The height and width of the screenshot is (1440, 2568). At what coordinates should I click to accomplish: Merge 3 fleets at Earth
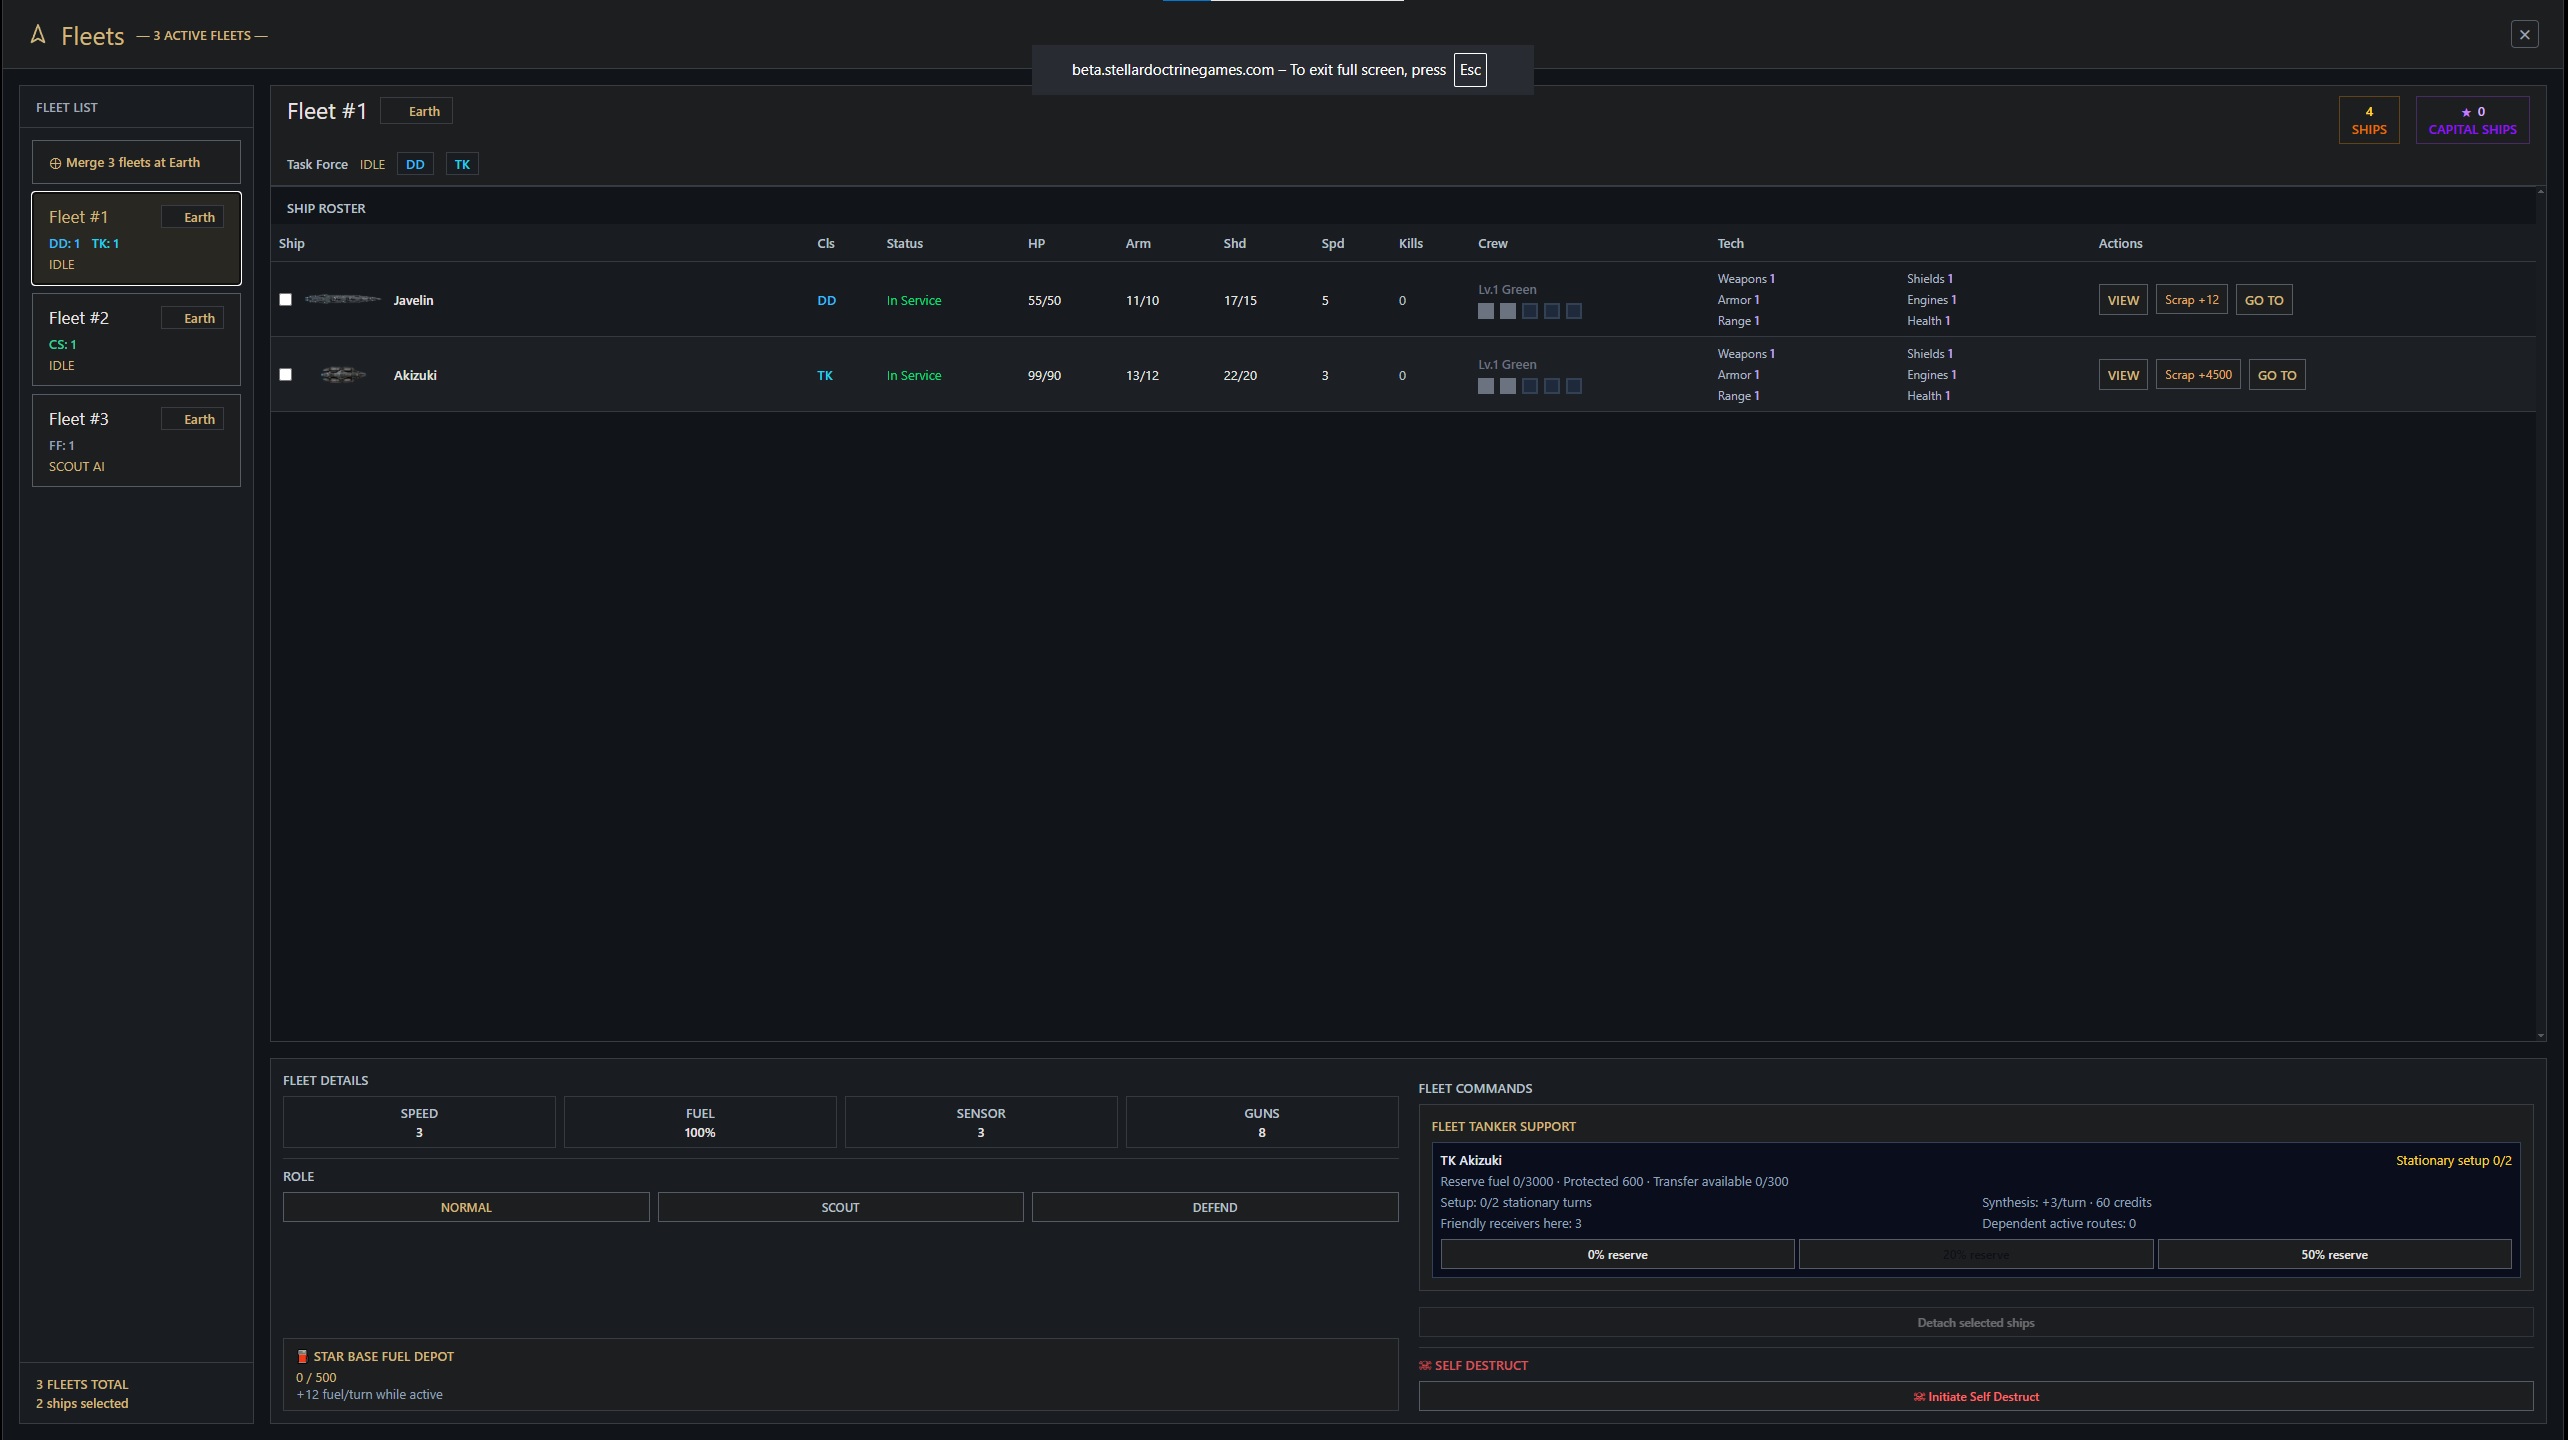pyautogui.click(x=136, y=162)
